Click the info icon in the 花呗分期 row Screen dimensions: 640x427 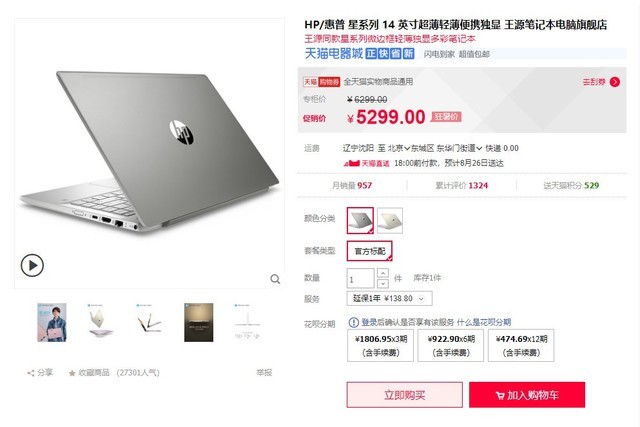[353, 322]
